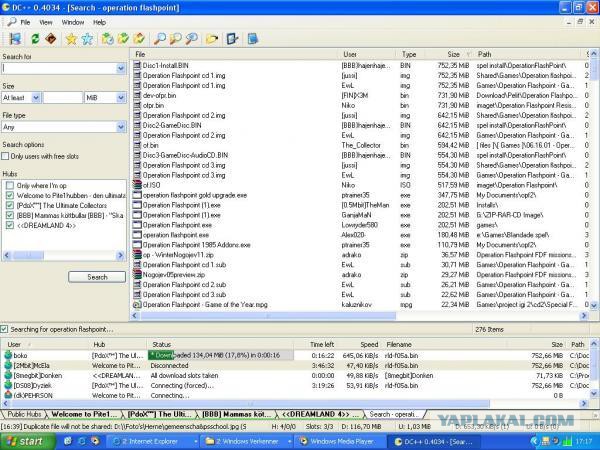Screen dimensions: 600x450
Task: Open Favorite Users blue star icon
Action: [87, 39]
